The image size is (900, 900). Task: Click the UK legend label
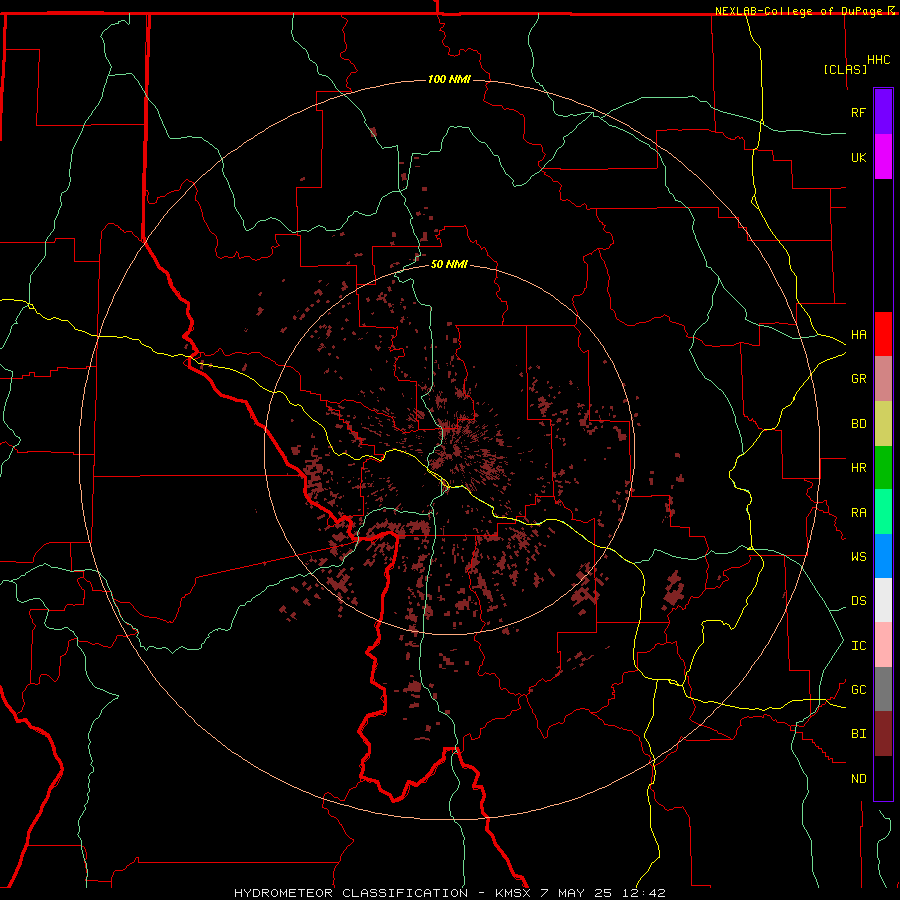[858, 157]
